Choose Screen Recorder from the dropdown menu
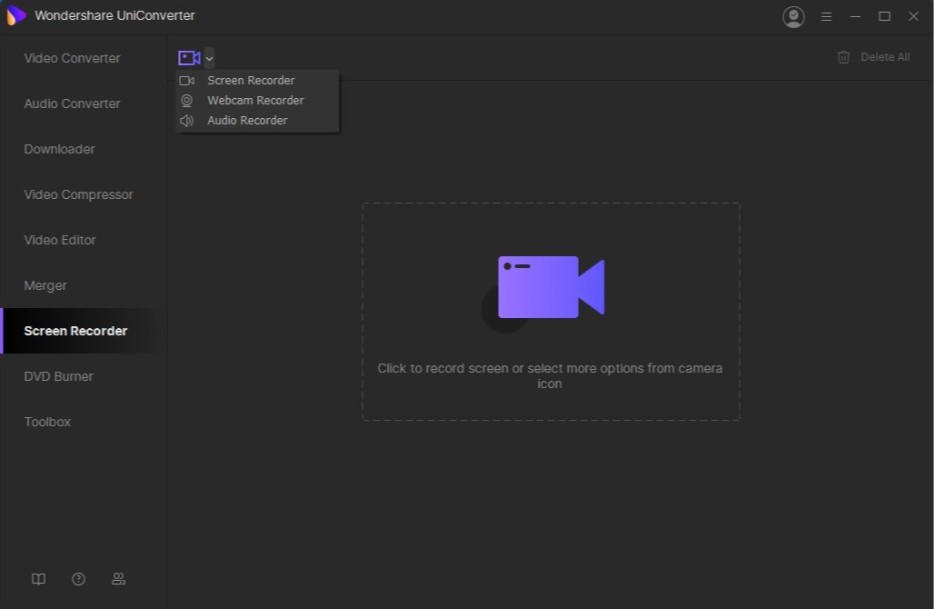Viewport: 934px width, 609px height. 257,80
